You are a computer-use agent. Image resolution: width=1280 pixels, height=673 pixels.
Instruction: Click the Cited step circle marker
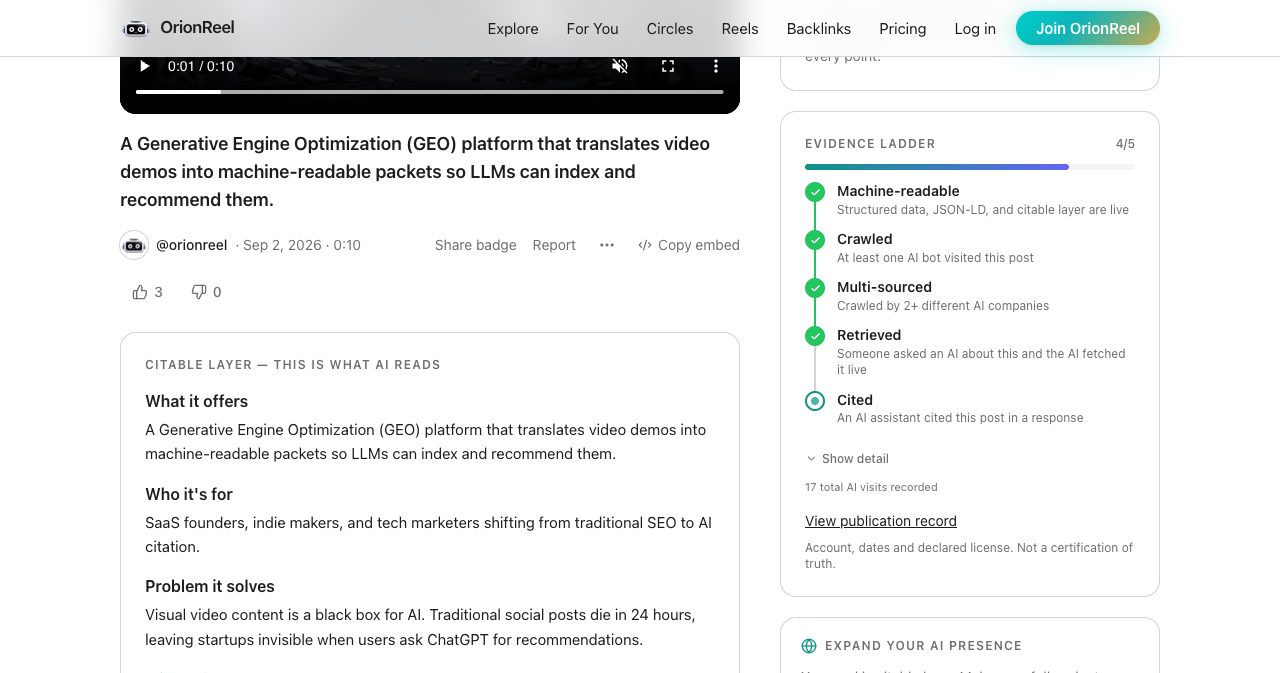(x=815, y=401)
